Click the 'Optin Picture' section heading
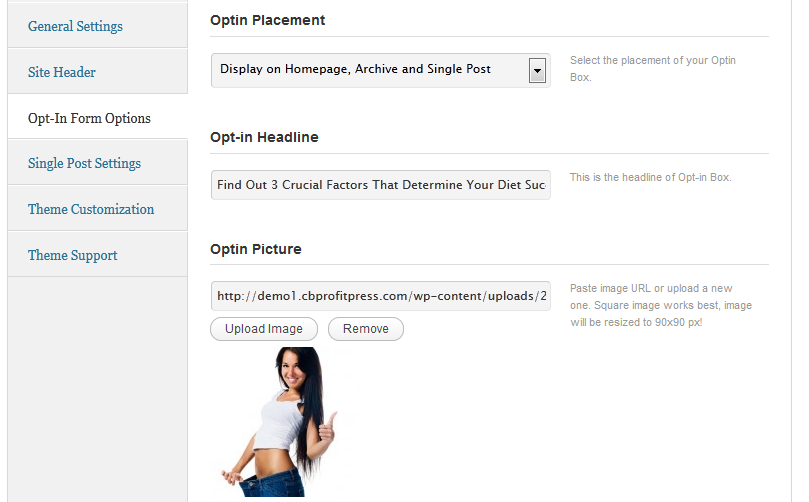The width and height of the screenshot is (809, 502). [256, 249]
